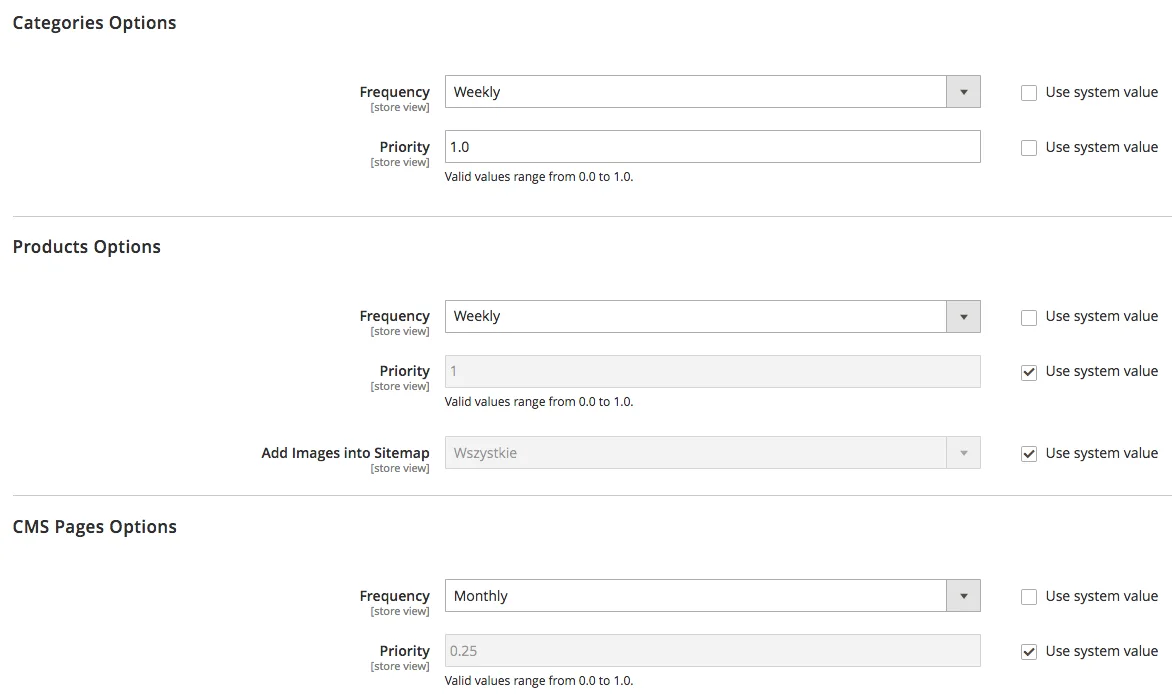Toggle Use system value for Categories Frequency
Viewport: 1172px width, 697px height.
1029,93
